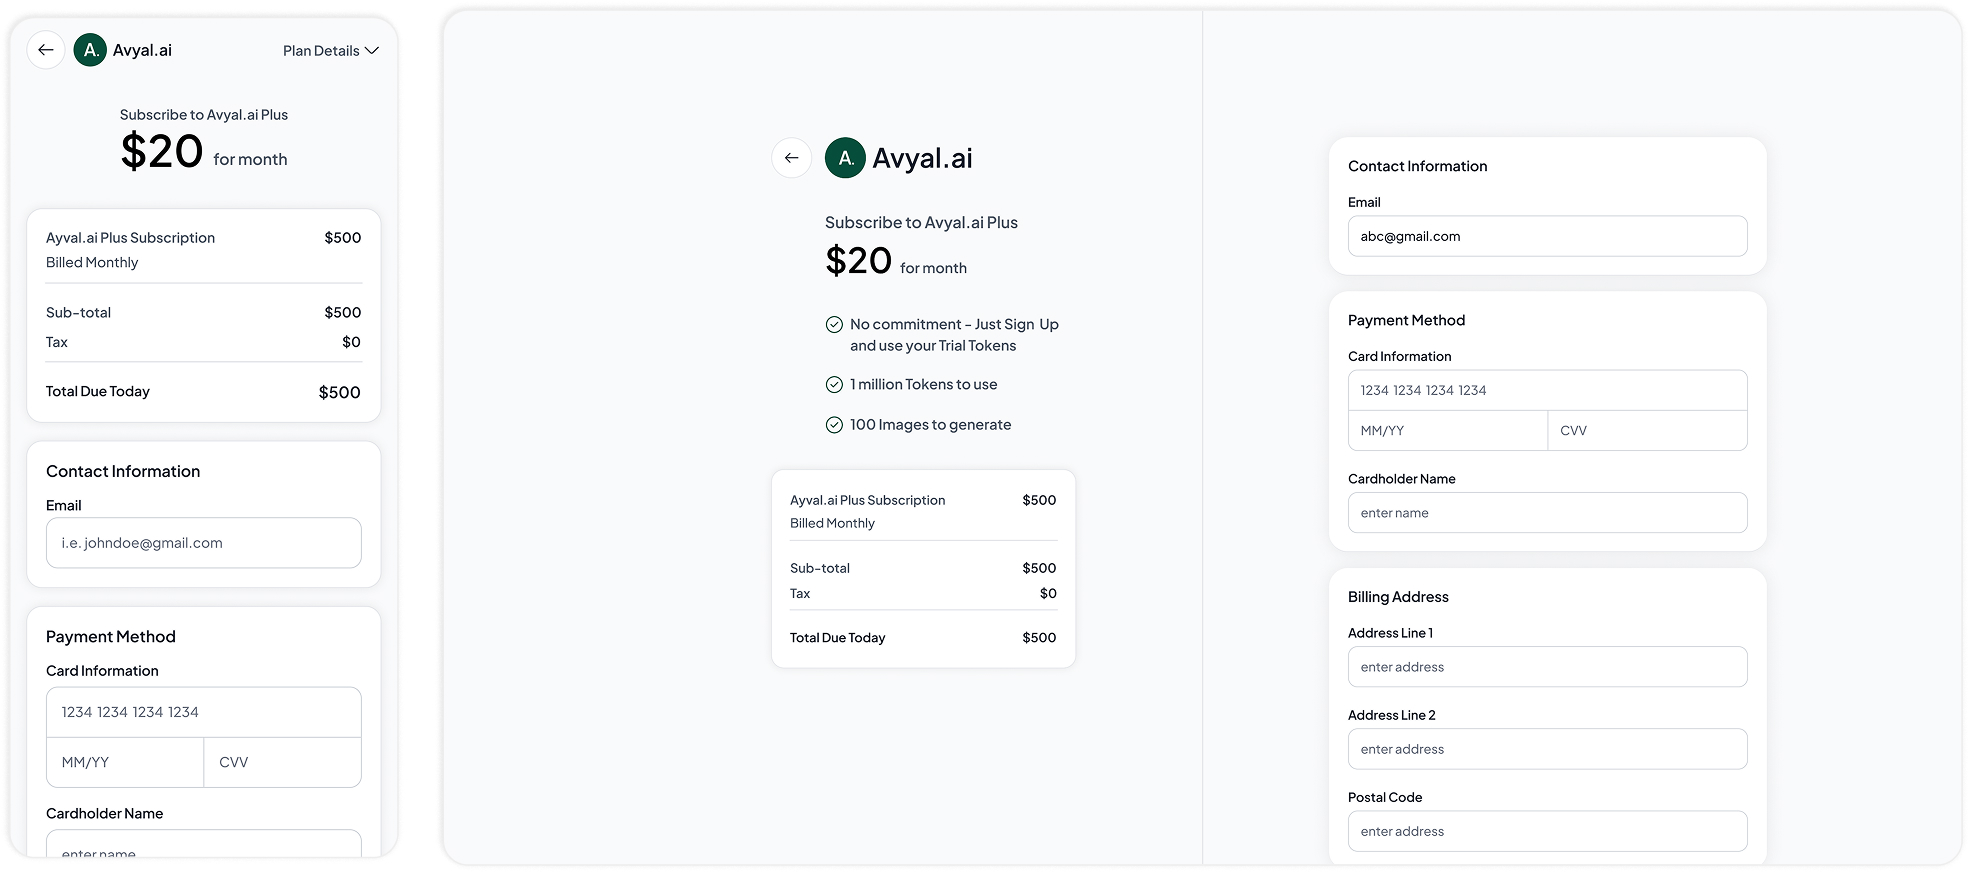This screenshot has height=875, width=1972.
Task: Click 'Tax' row in the mobile summary
Action: click(x=204, y=342)
